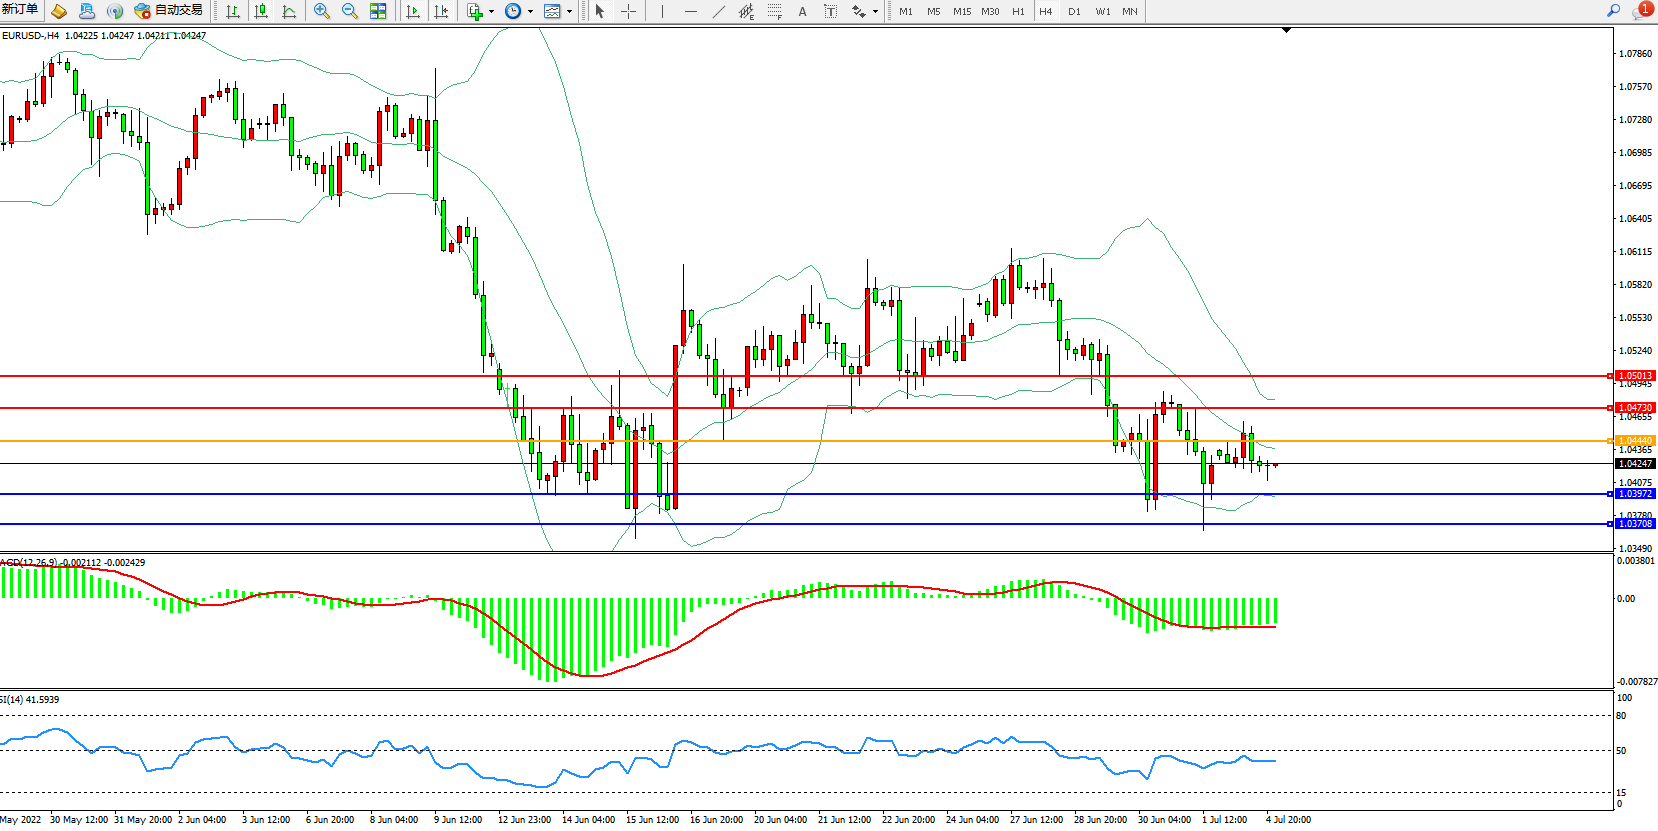
Task: Click the Zoom Out magnifier icon
Action: click(350, 11)
